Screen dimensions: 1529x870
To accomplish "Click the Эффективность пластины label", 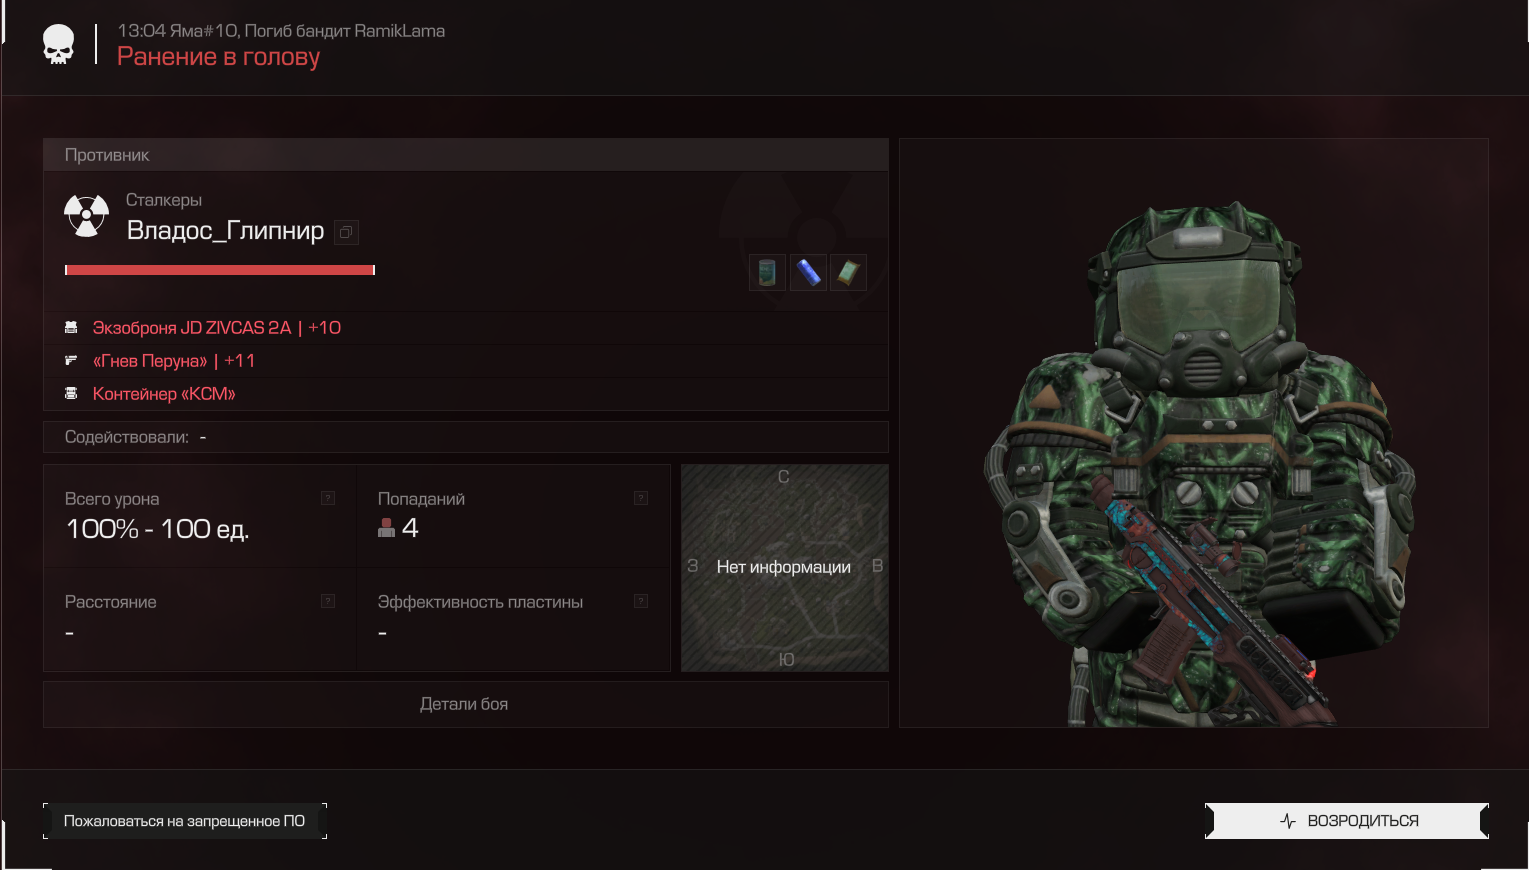I will pos(480,602).
